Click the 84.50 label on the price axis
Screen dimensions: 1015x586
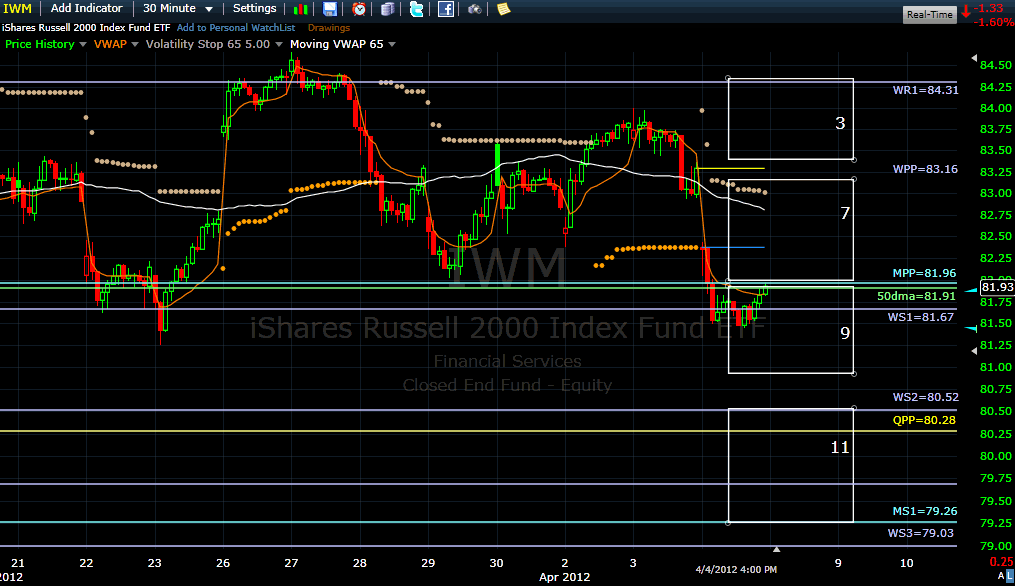pyautogui.click(x=996, y=65)
